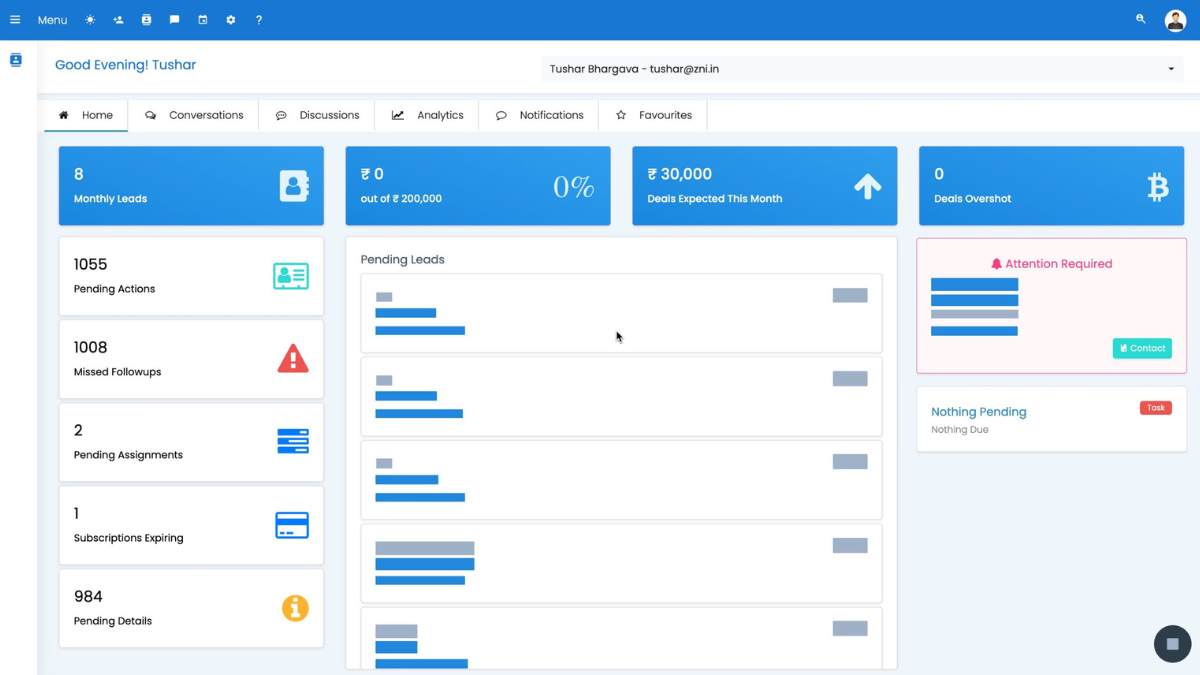Image resolution: width=1200 pixels, height=675 pixels.
Task: Click the settings gear icon
Action: [231, 19]
